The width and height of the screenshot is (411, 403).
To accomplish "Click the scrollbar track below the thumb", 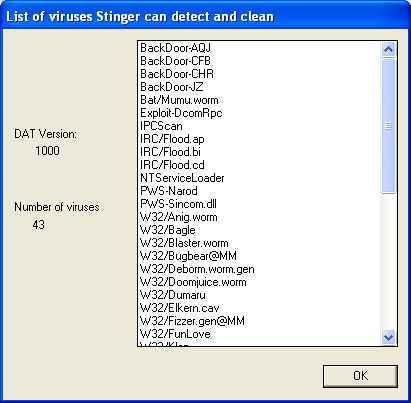I will coord(388,261).
